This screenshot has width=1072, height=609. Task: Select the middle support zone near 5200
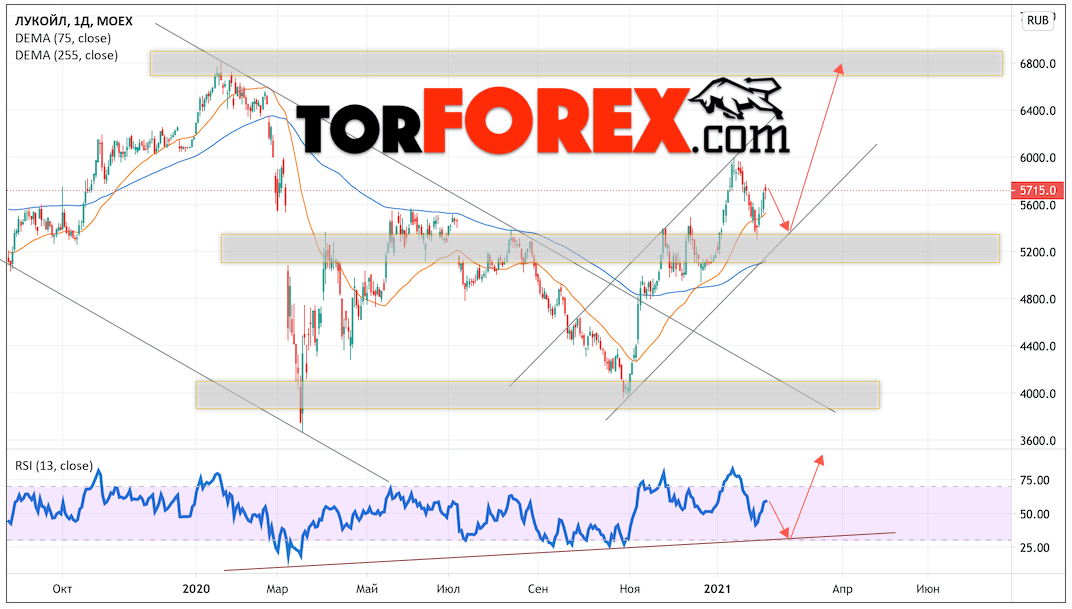[x=610, y=249]
